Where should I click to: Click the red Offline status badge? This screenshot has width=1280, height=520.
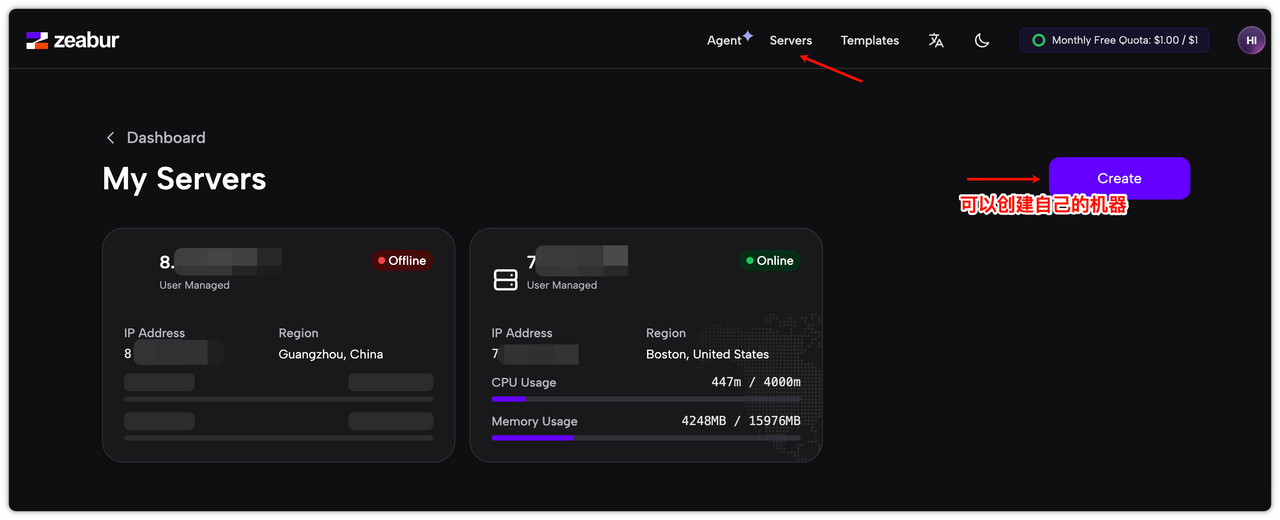pos(402,261)
